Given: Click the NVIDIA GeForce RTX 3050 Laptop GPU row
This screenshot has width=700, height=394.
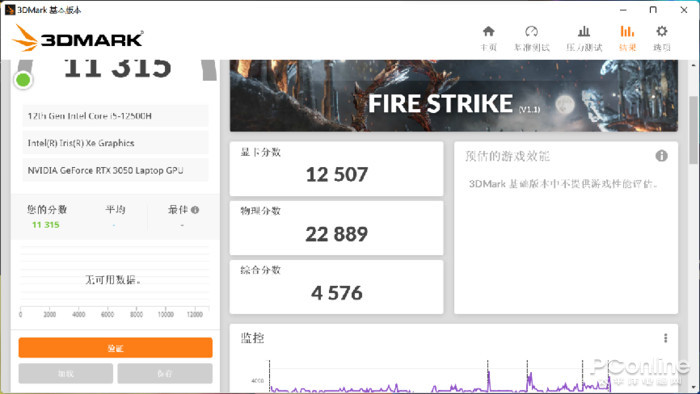Looking at the screenshot, I should [x=115, y=170].
